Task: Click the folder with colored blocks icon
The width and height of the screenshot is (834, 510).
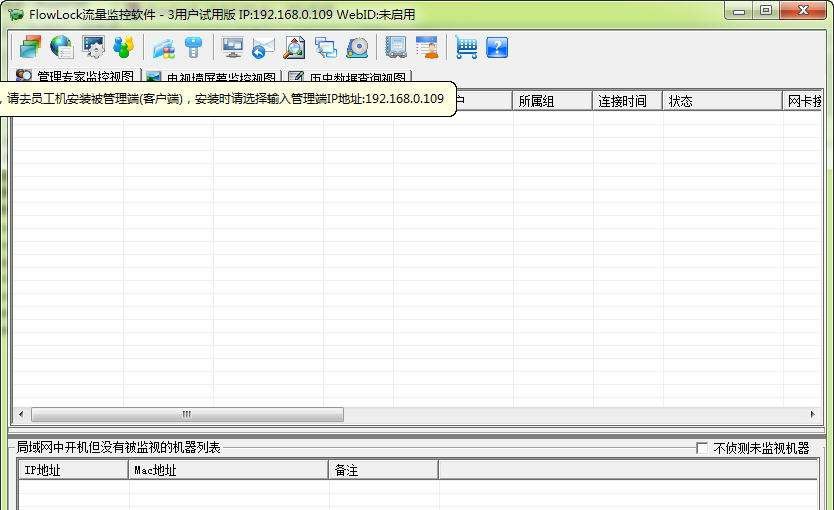Action: [x=164, y=47]
